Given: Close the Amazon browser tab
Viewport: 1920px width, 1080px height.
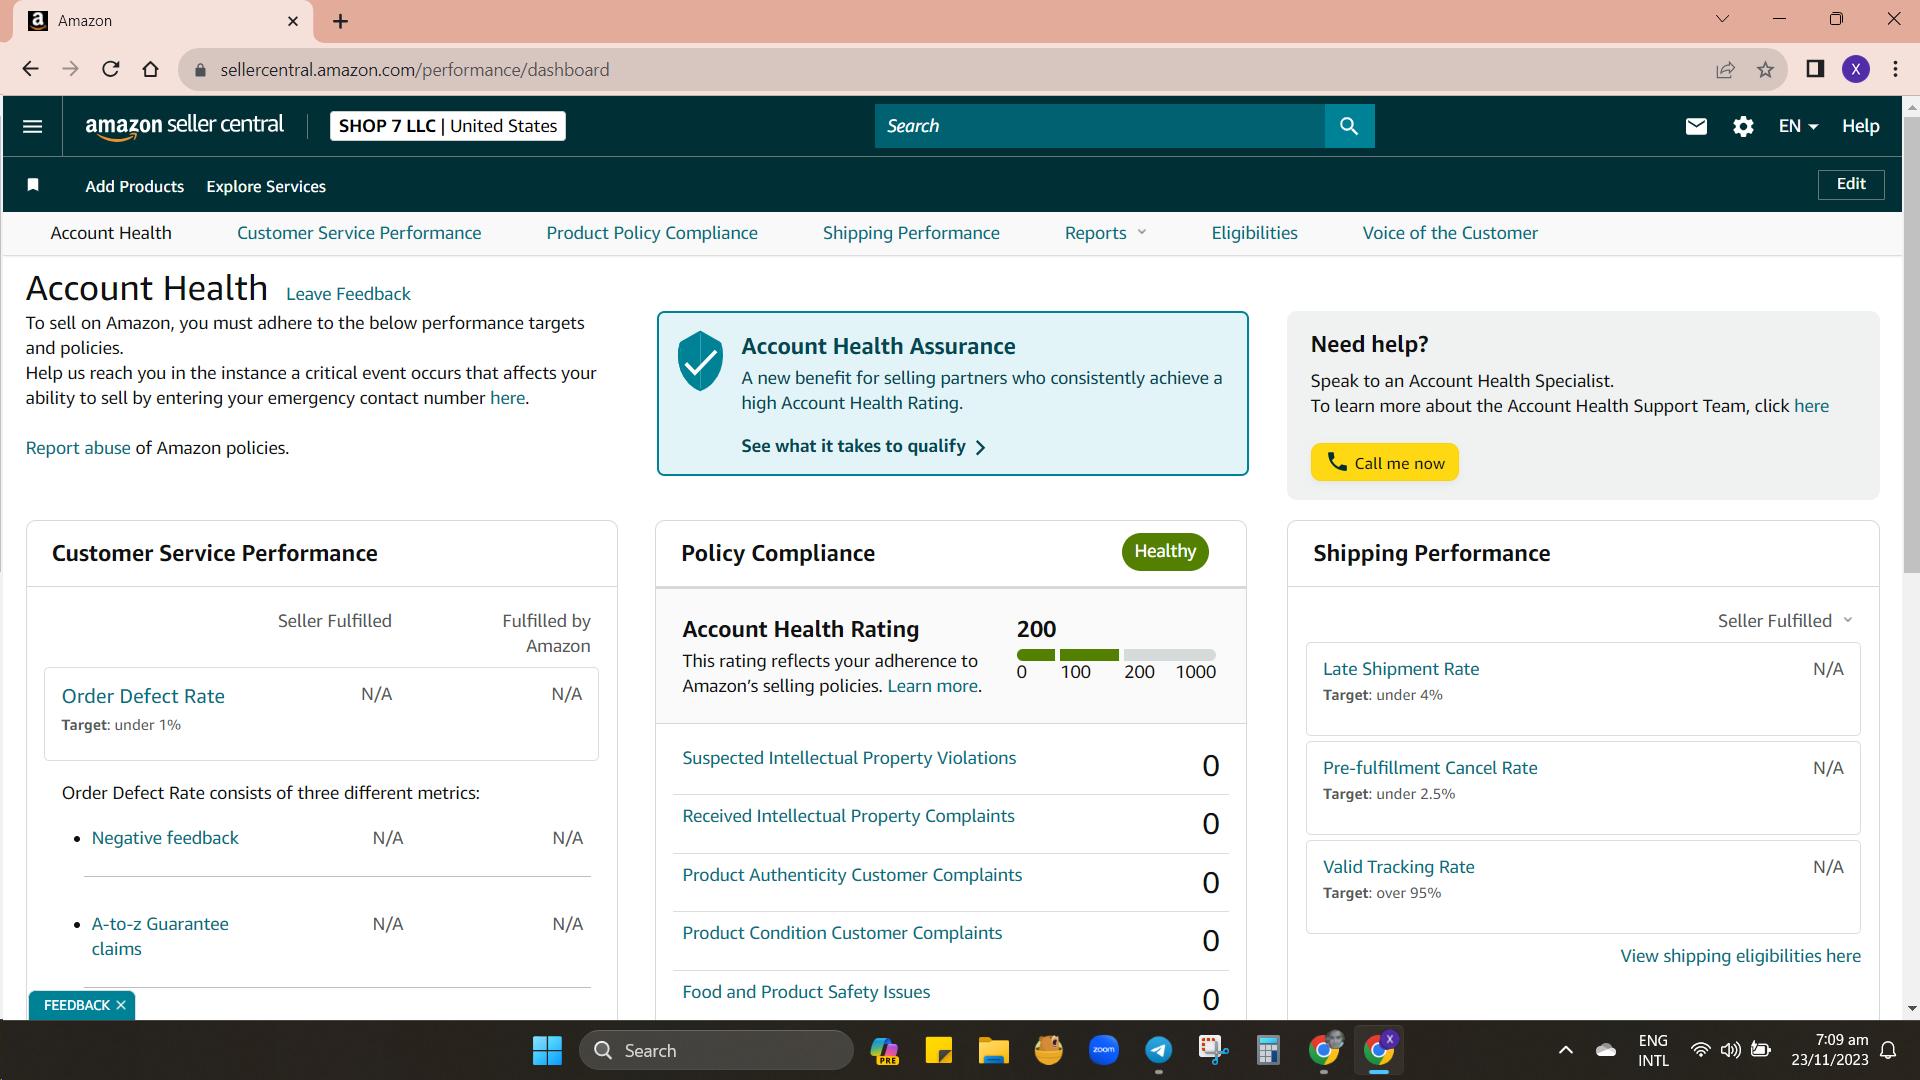Looking at the screenshot, I should tap(293, 21).
